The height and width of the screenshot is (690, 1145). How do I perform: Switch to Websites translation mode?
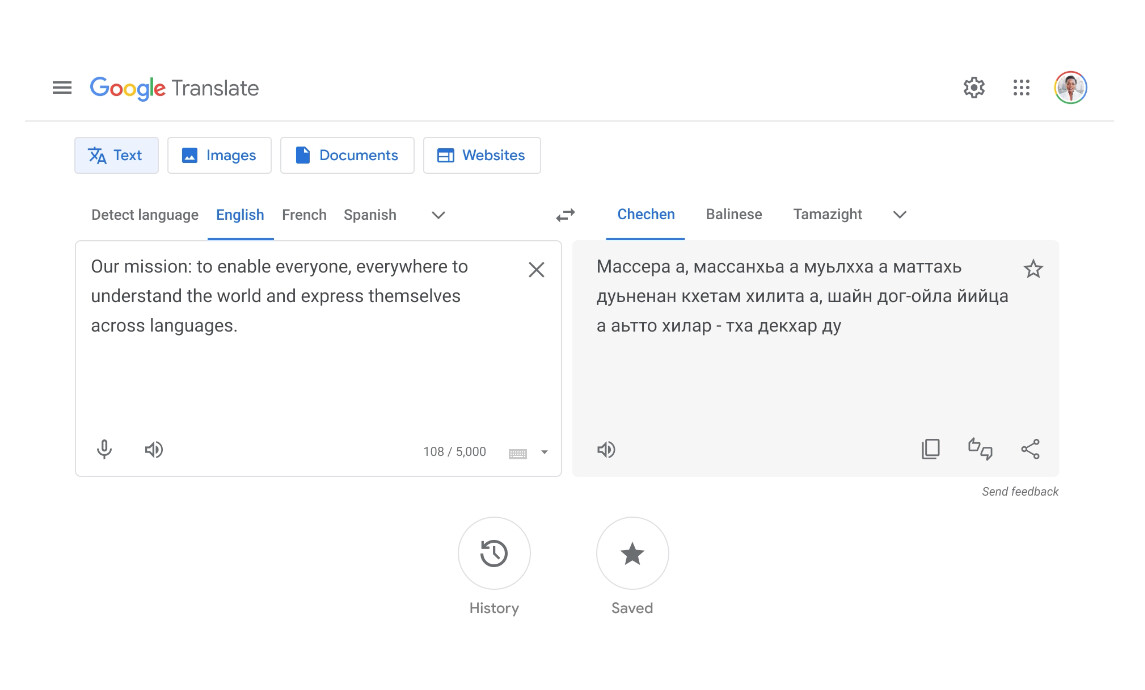(481, 156)
